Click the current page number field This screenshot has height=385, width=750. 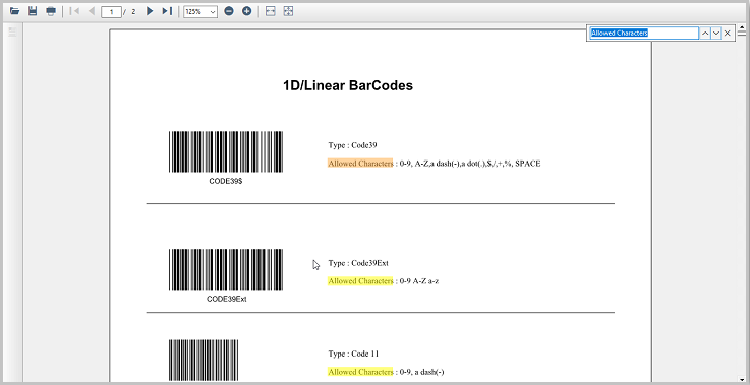pyautogui.click(x=111, y=11)
